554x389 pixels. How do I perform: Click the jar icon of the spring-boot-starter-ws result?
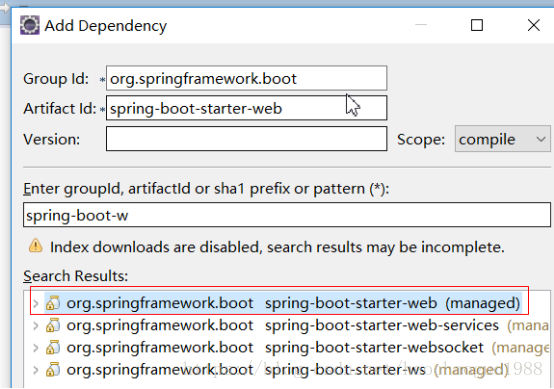tap(53, 370)
